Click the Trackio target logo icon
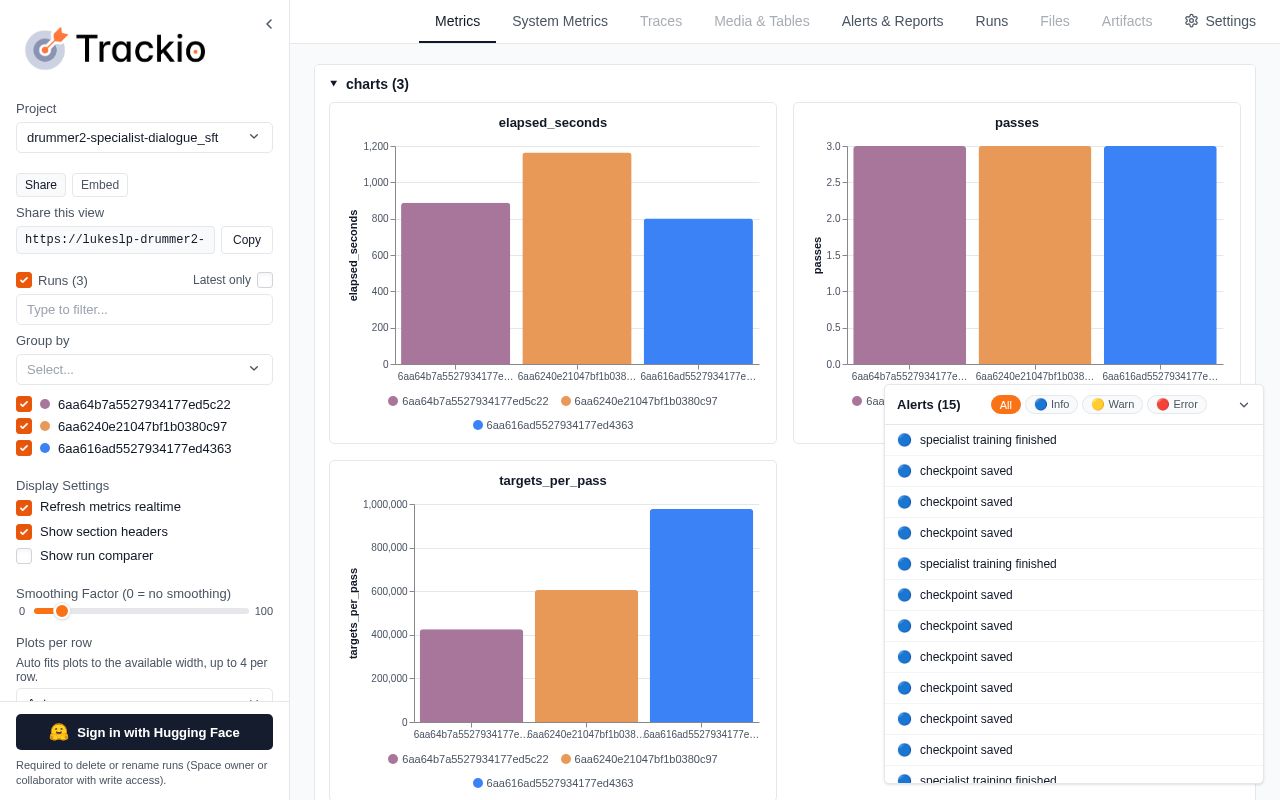The height and width of the screenshot is (800, 1280). (x=46, y=48)
